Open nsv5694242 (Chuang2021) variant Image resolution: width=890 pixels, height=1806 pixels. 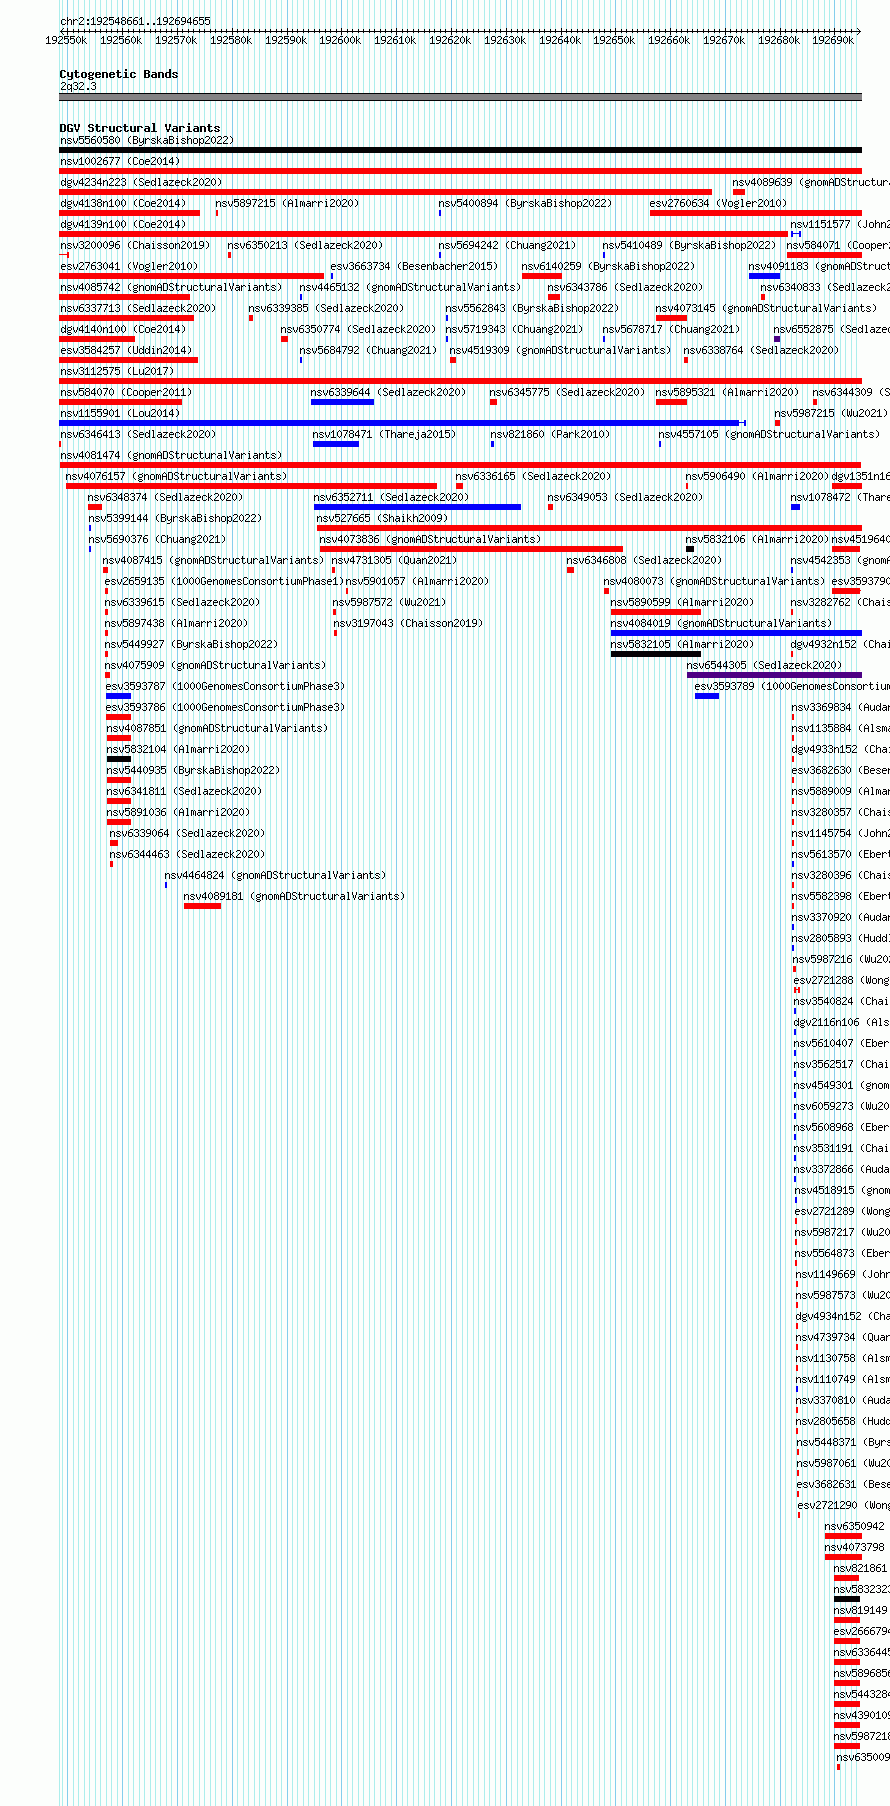[507, 245]
